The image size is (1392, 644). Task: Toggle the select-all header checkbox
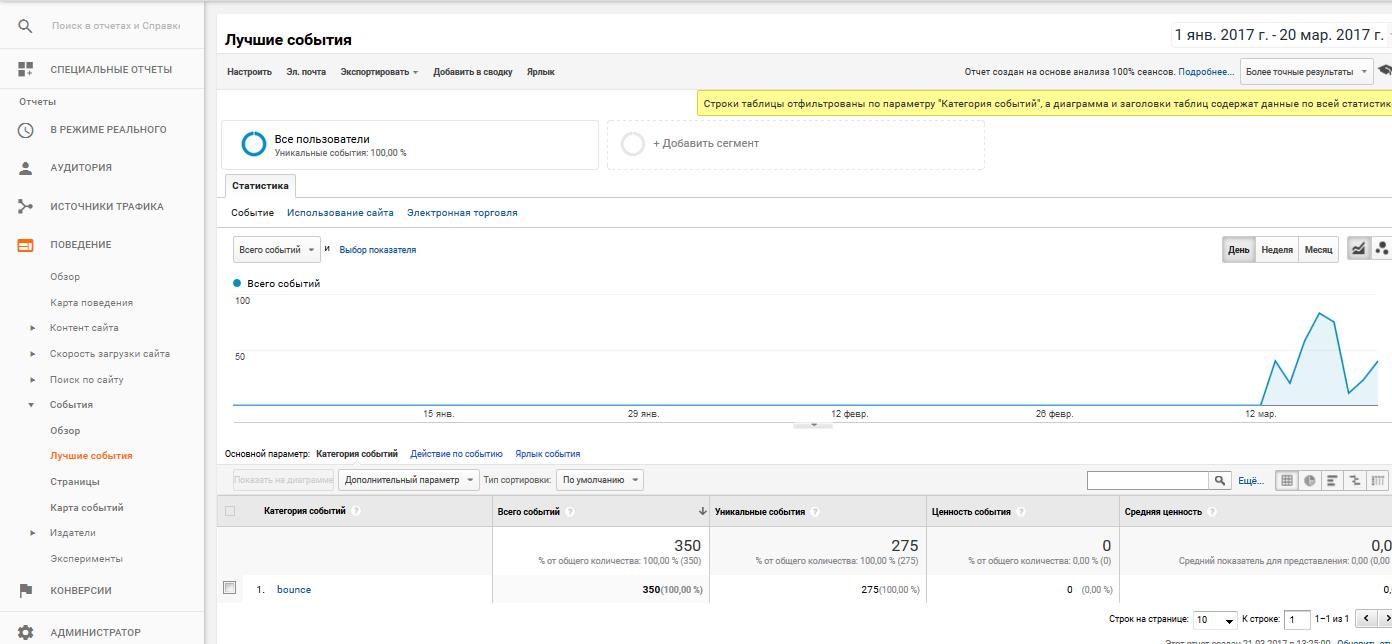click(230, 511)
